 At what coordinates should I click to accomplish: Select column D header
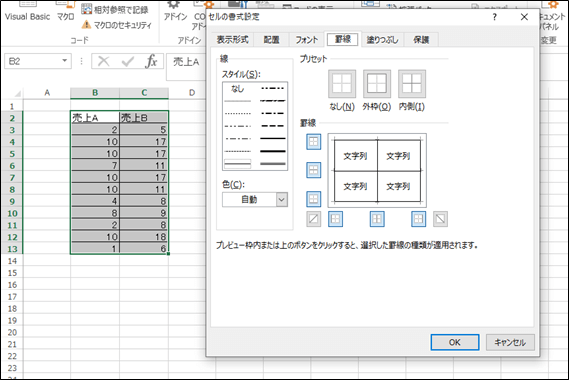pos(192,93)
